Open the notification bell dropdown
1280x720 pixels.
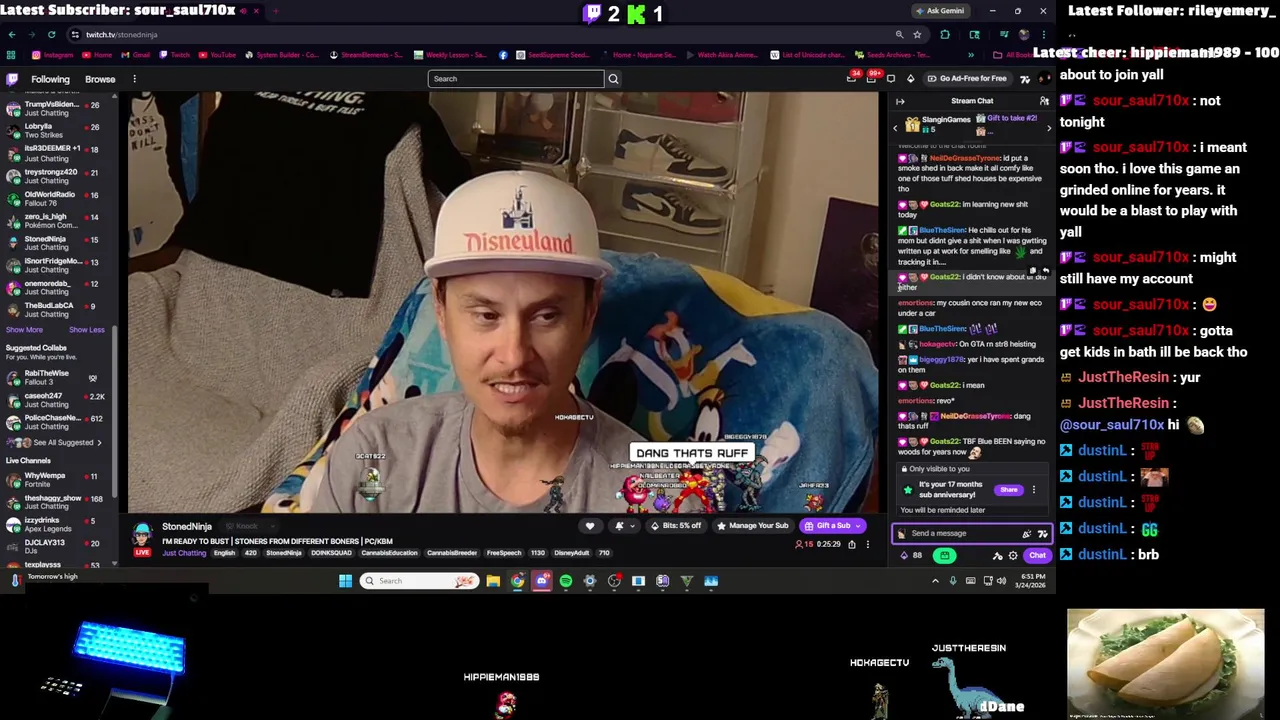(x=623, y=526)
